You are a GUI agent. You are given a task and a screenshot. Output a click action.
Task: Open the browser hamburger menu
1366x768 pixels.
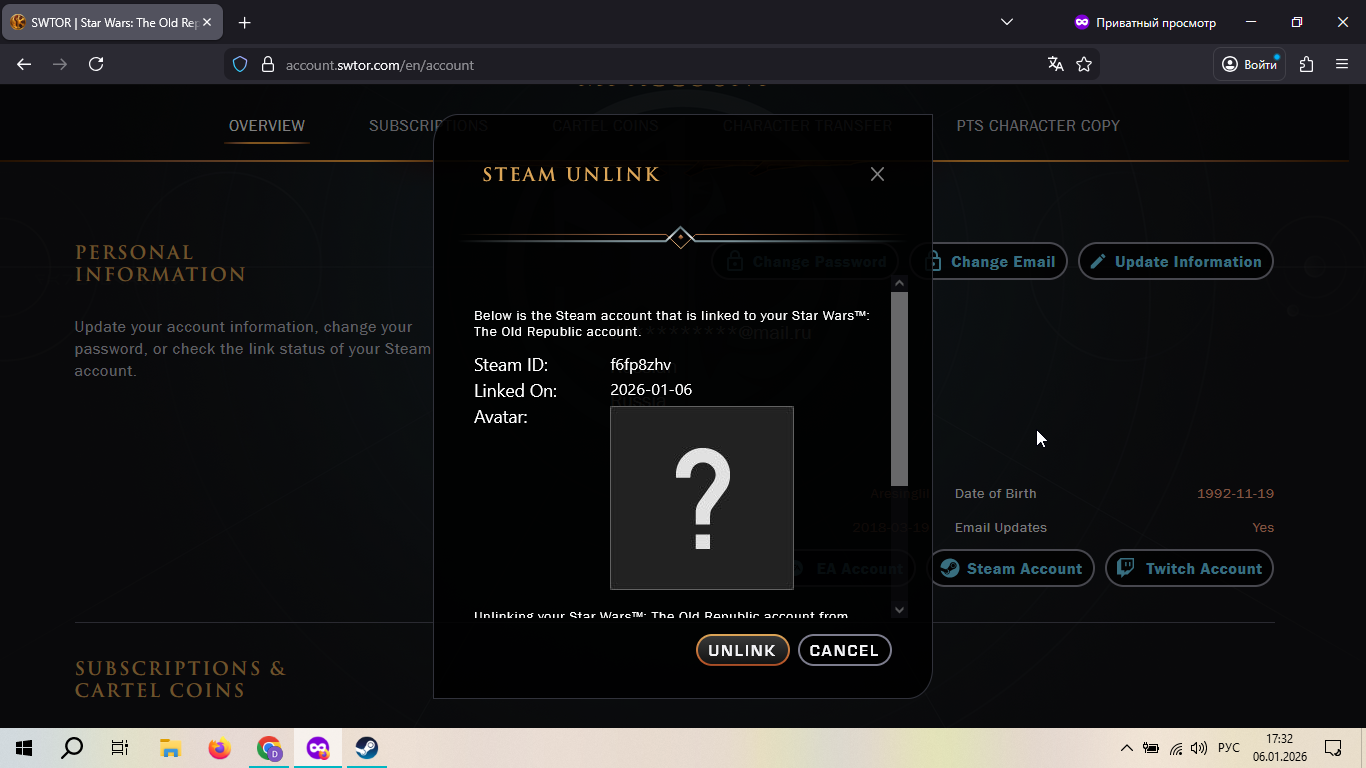coord(1342,64)
